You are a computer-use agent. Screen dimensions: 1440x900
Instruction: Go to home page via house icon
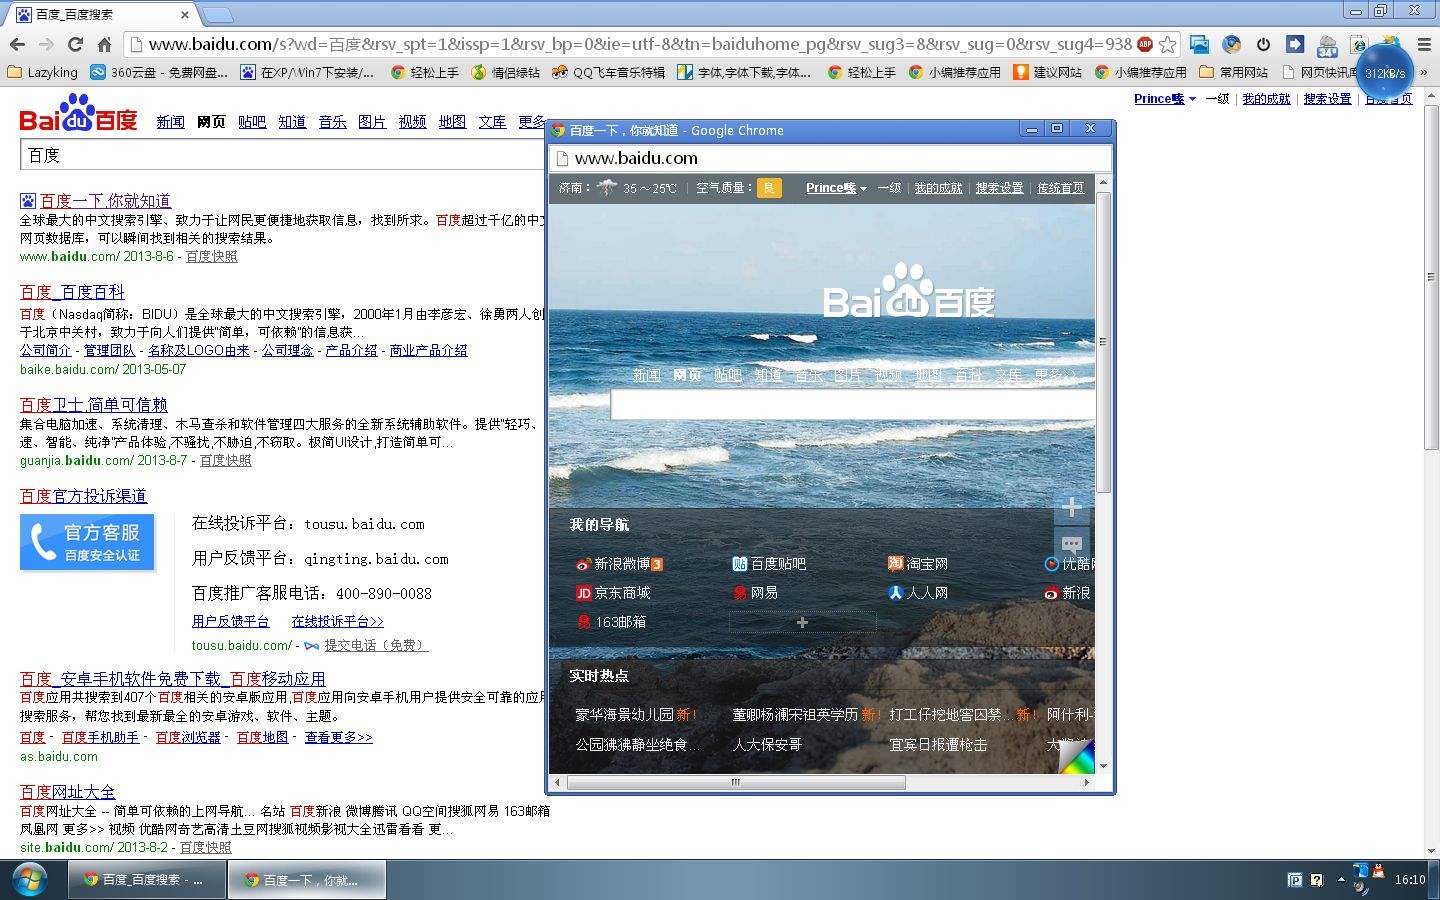(x=104, y=44)
